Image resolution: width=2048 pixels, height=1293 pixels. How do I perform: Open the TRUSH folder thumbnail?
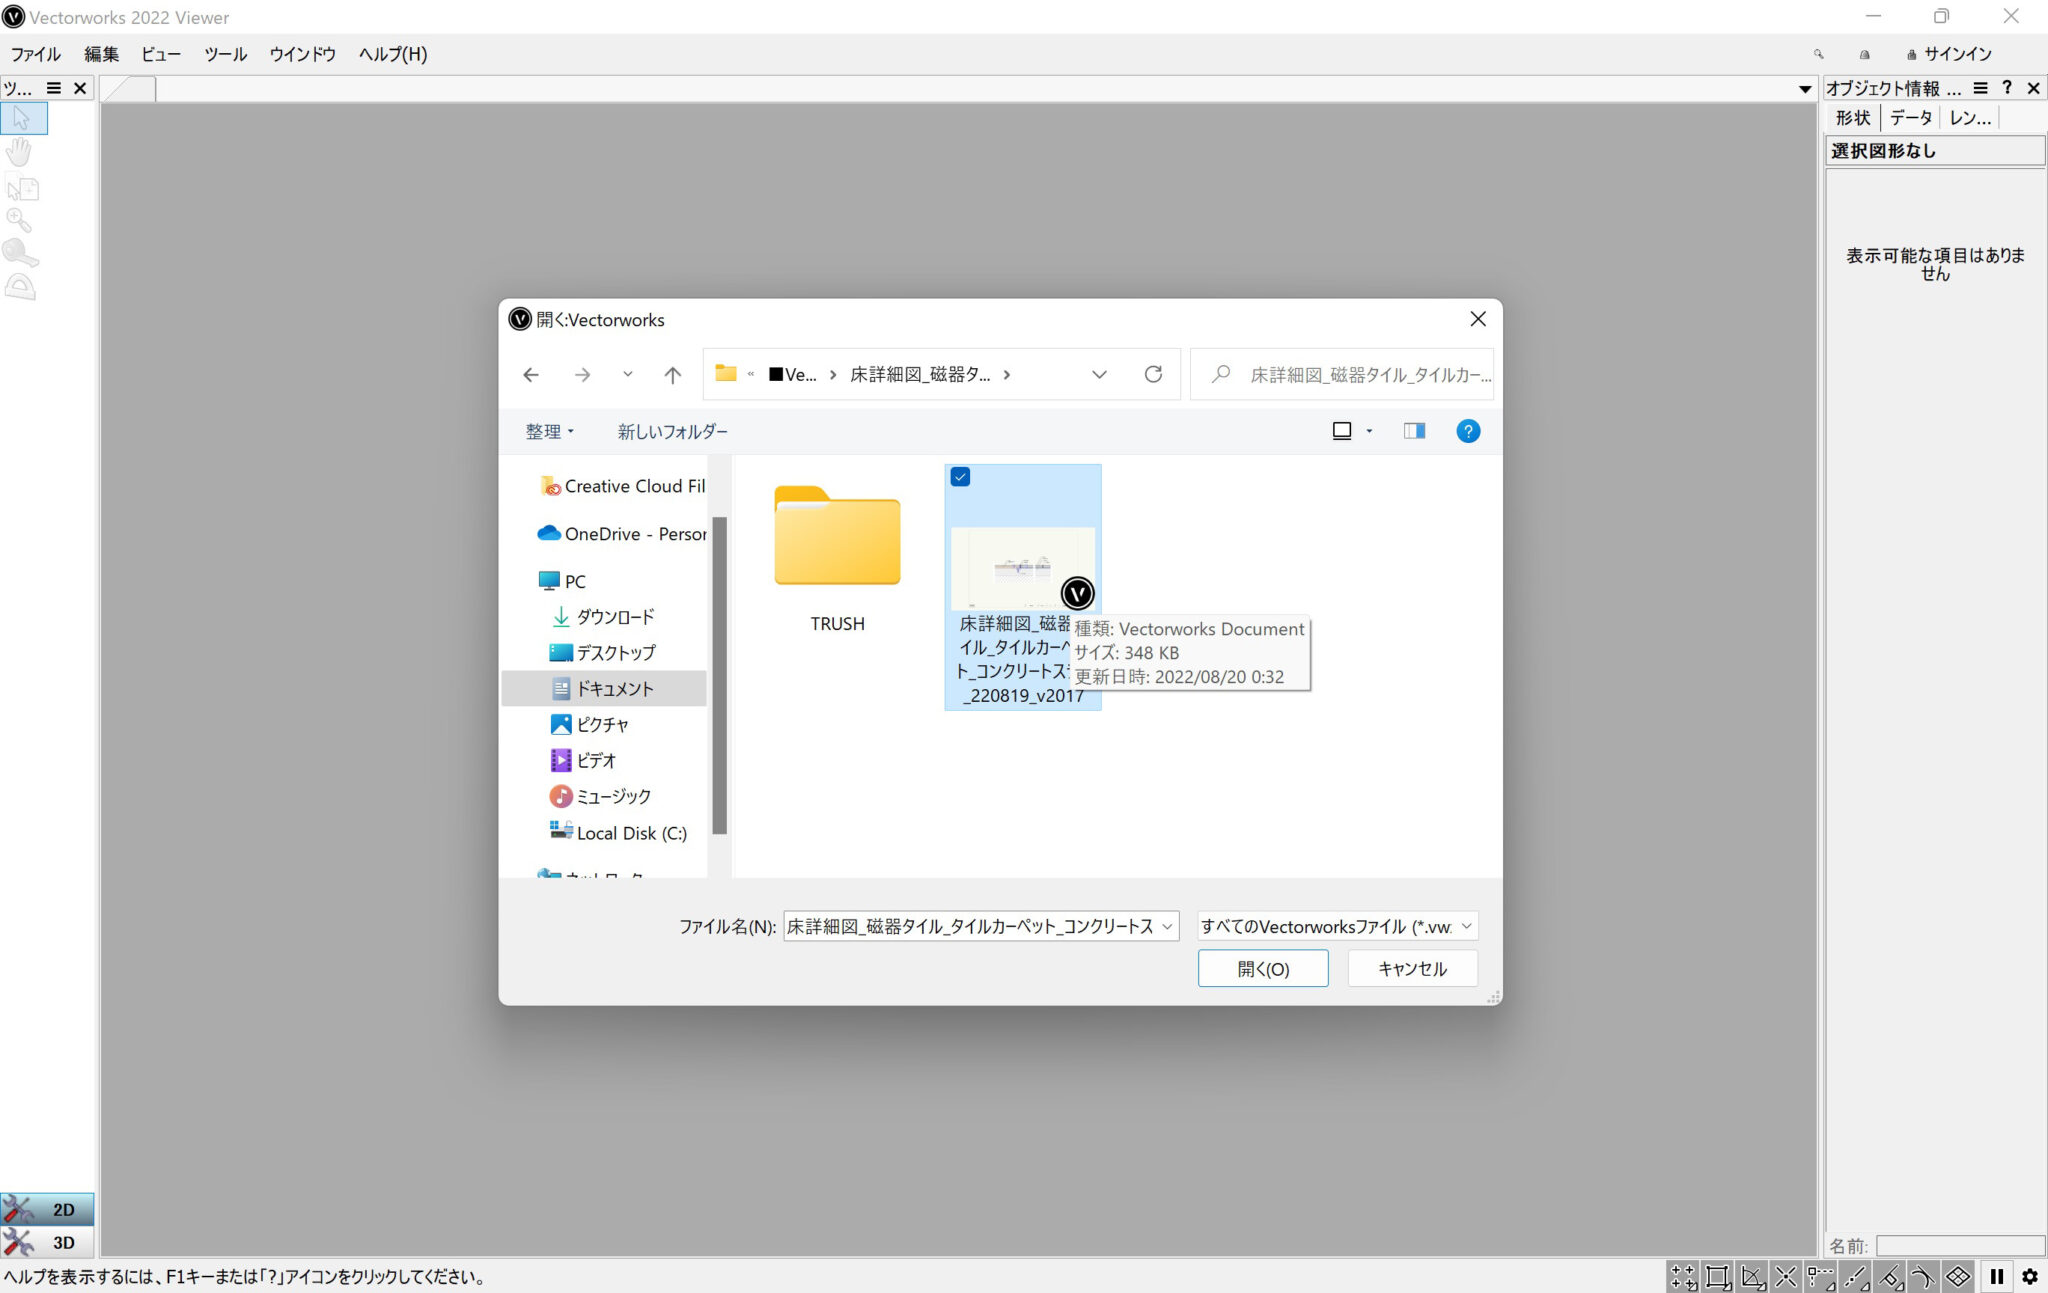pyautogui.click(x=836, y=540)
